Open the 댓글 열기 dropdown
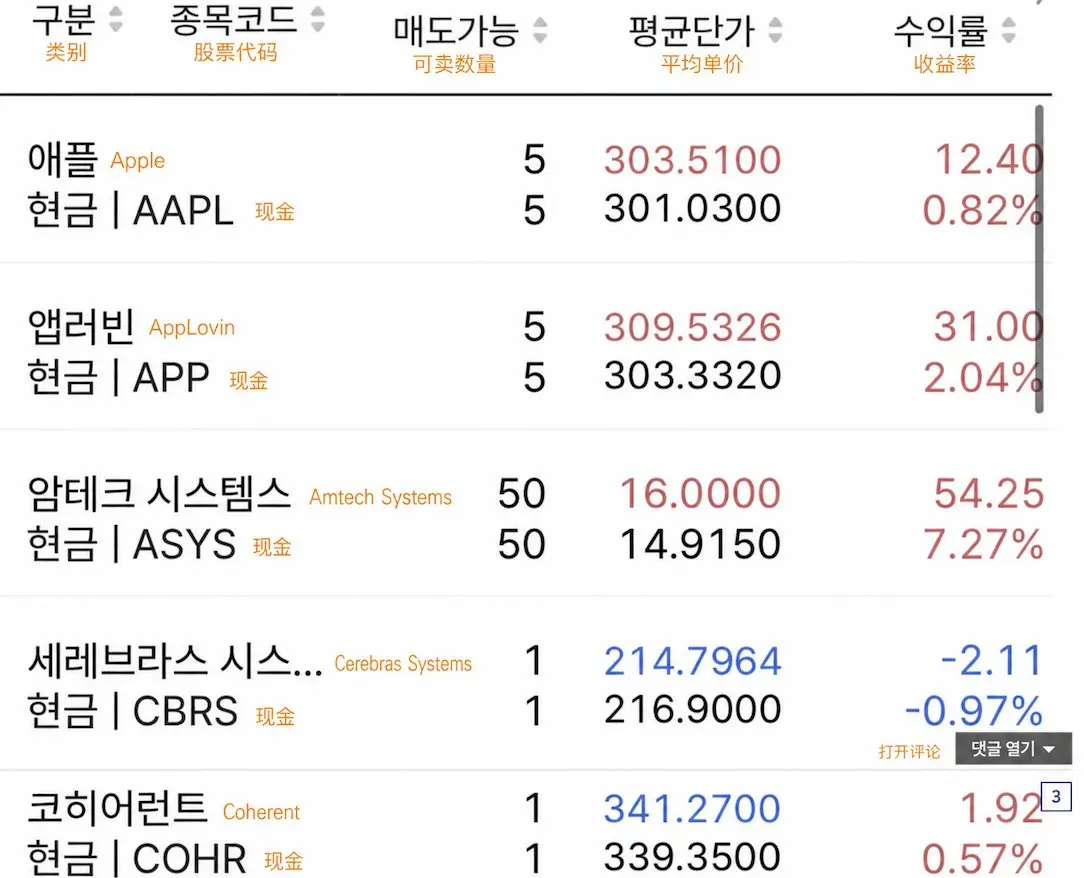Viewport: 1084px width, 878px height. tap(1013, 749)
